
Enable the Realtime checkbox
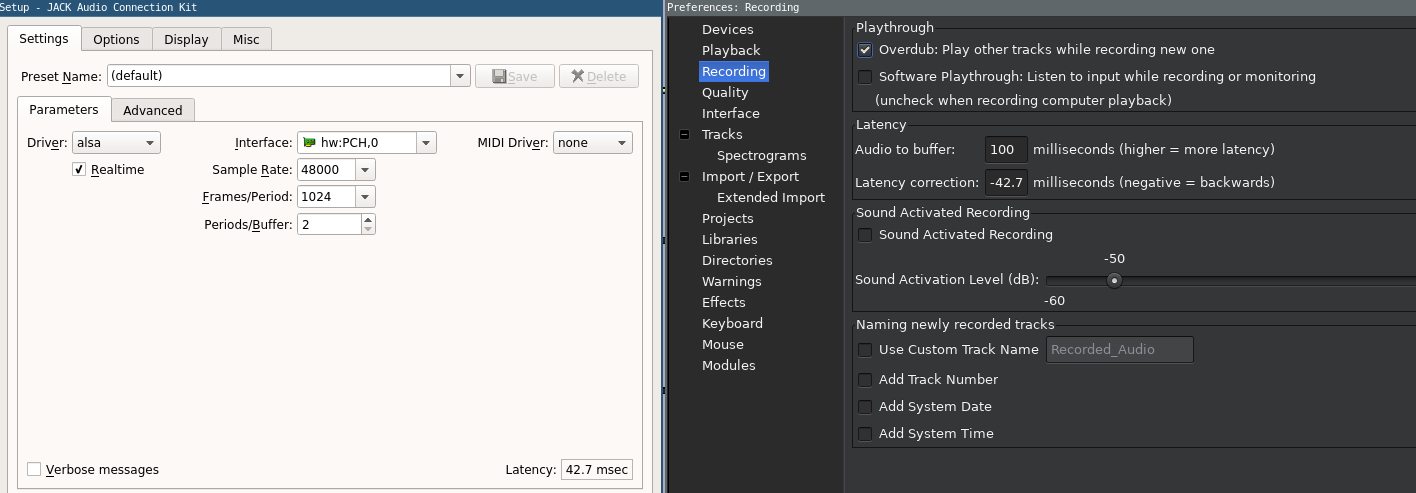[x=79, y=170]
